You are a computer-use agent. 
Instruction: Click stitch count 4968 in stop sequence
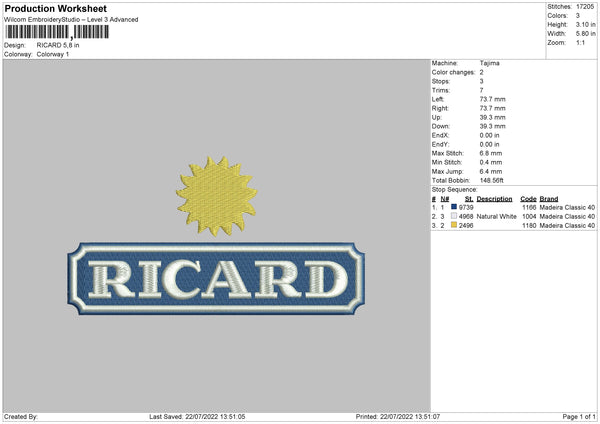tap(466, 217)
